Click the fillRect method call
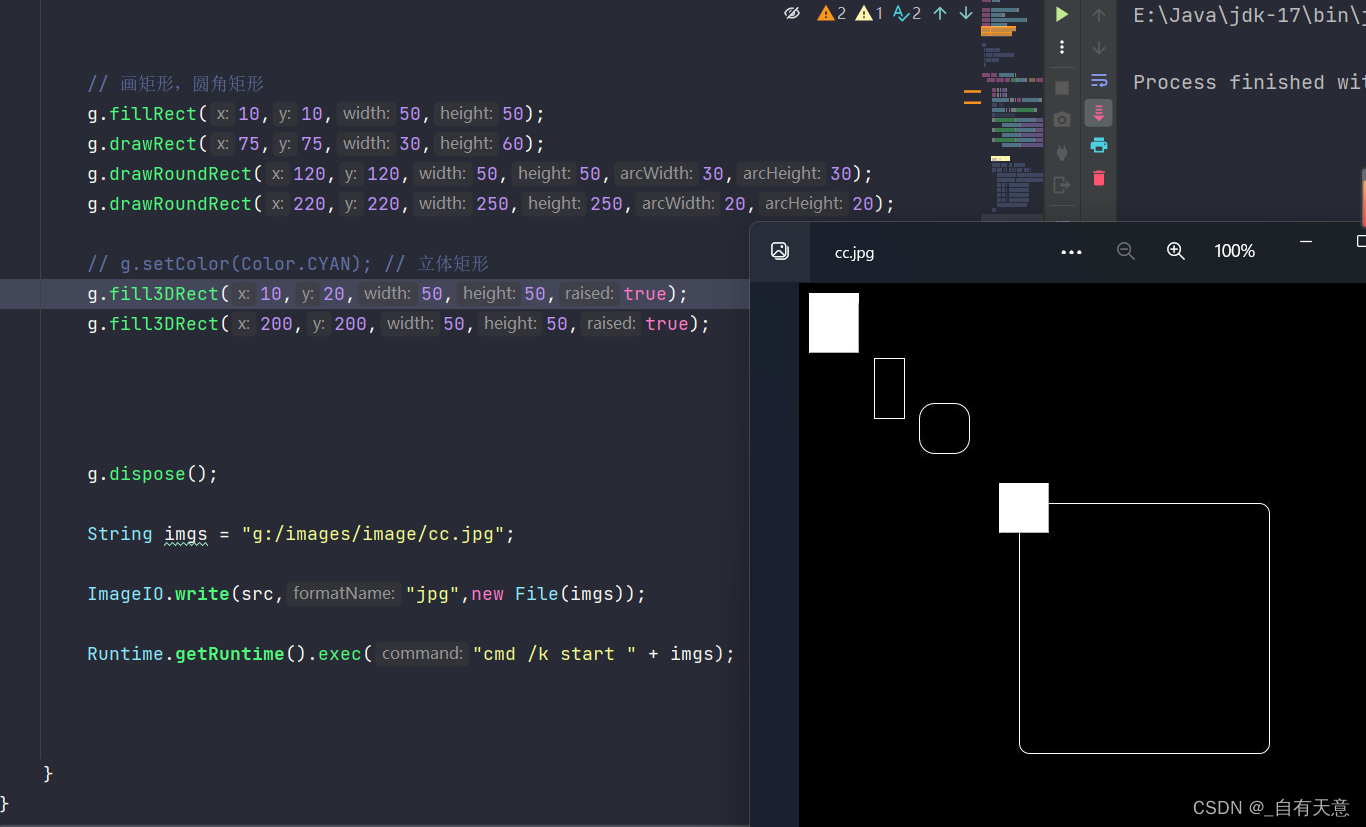Image resolution: width=1366 pixels, height=827 pixels. (x=153, y=114)
